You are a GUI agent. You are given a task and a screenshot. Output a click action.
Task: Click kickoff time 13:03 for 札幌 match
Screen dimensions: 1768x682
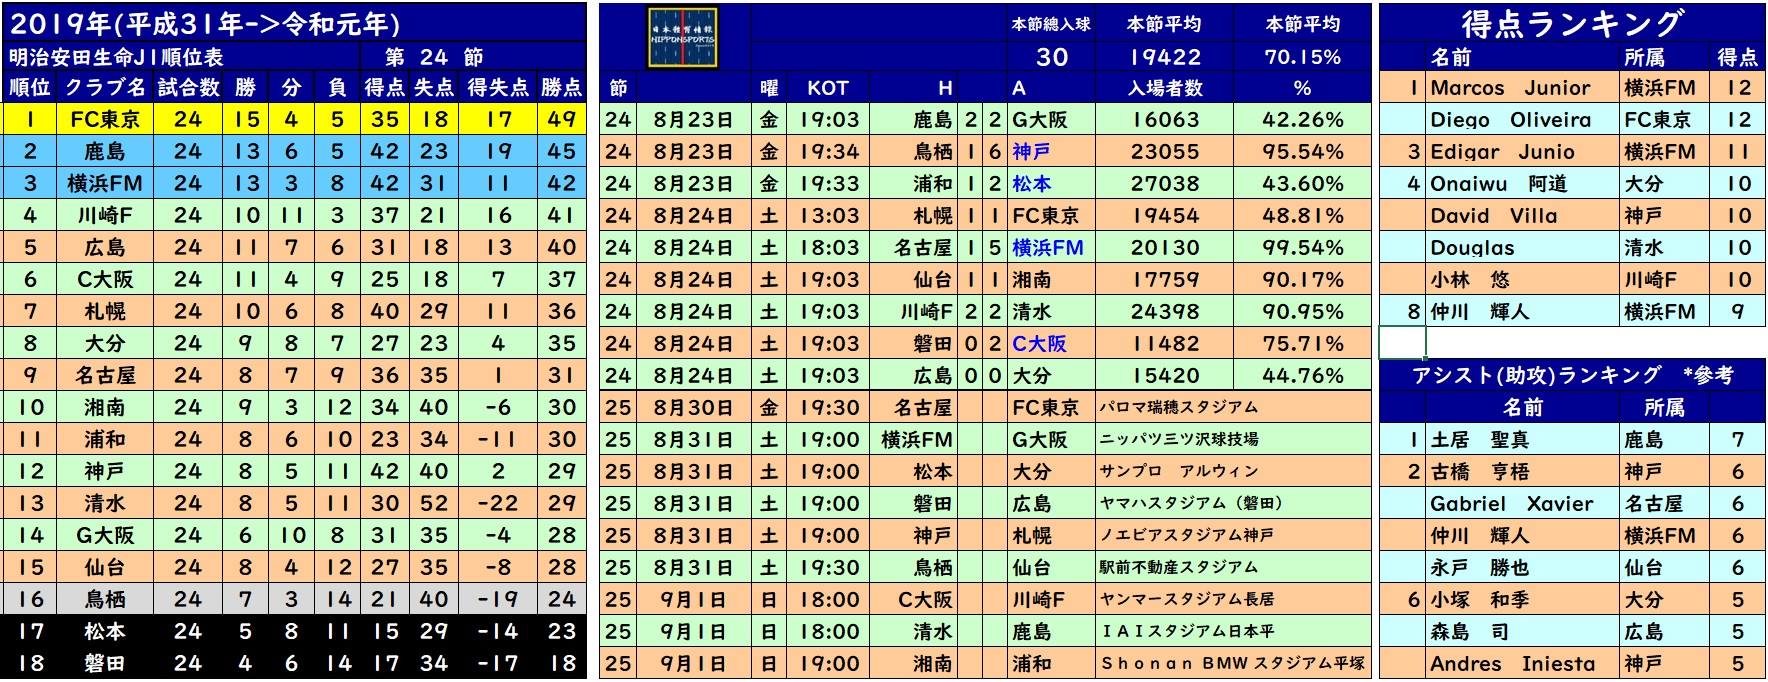tap(829, 216)
